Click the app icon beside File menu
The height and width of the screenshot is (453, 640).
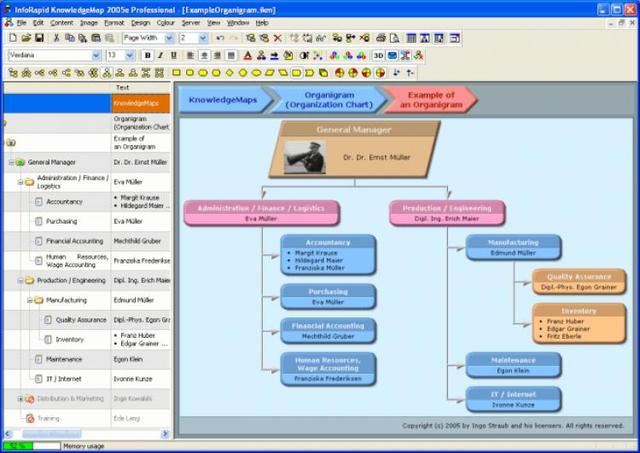pos(8,22)
